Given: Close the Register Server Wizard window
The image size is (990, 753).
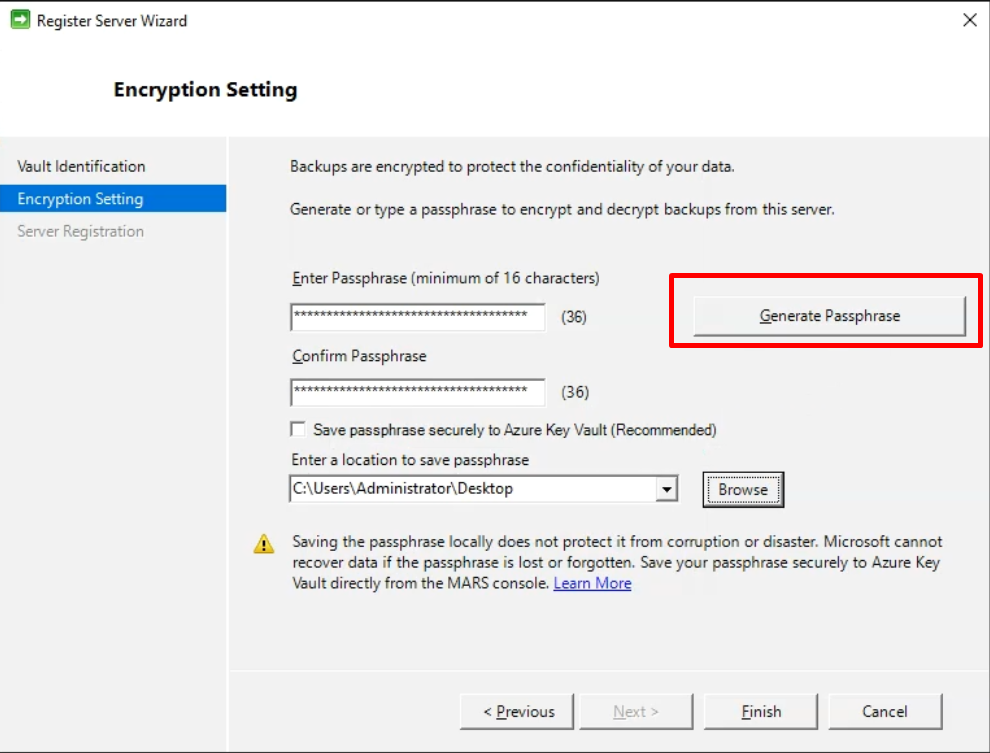Looking at the screenshot, I should click(970, 20).
